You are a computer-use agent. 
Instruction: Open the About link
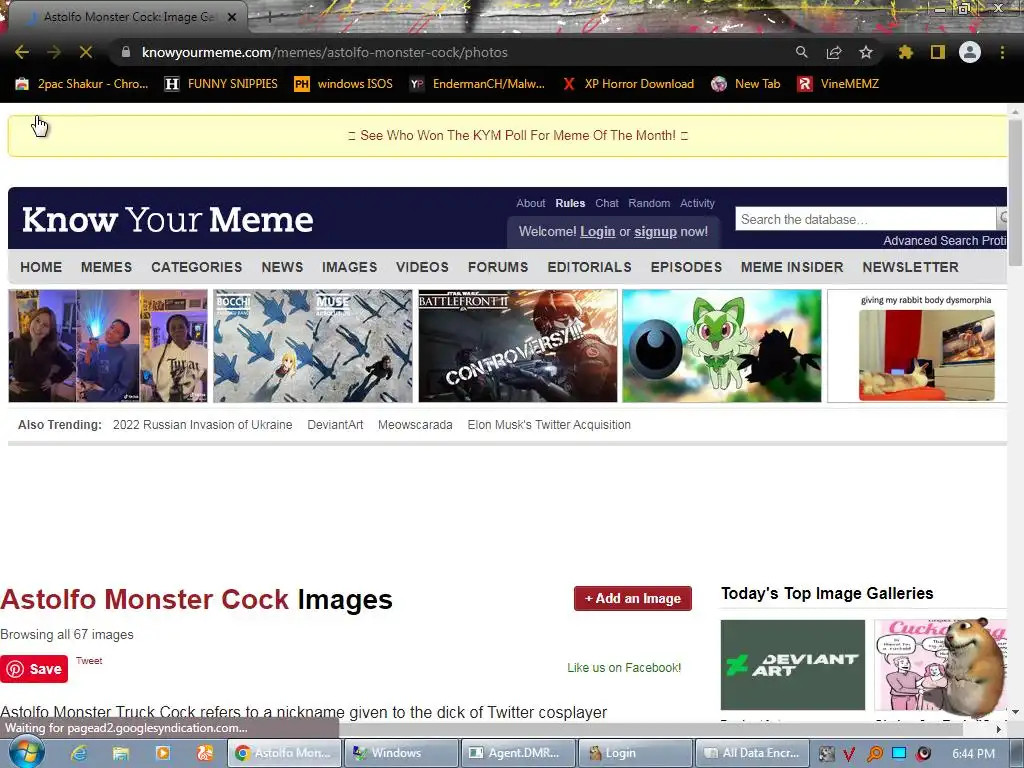pos(530,203)
